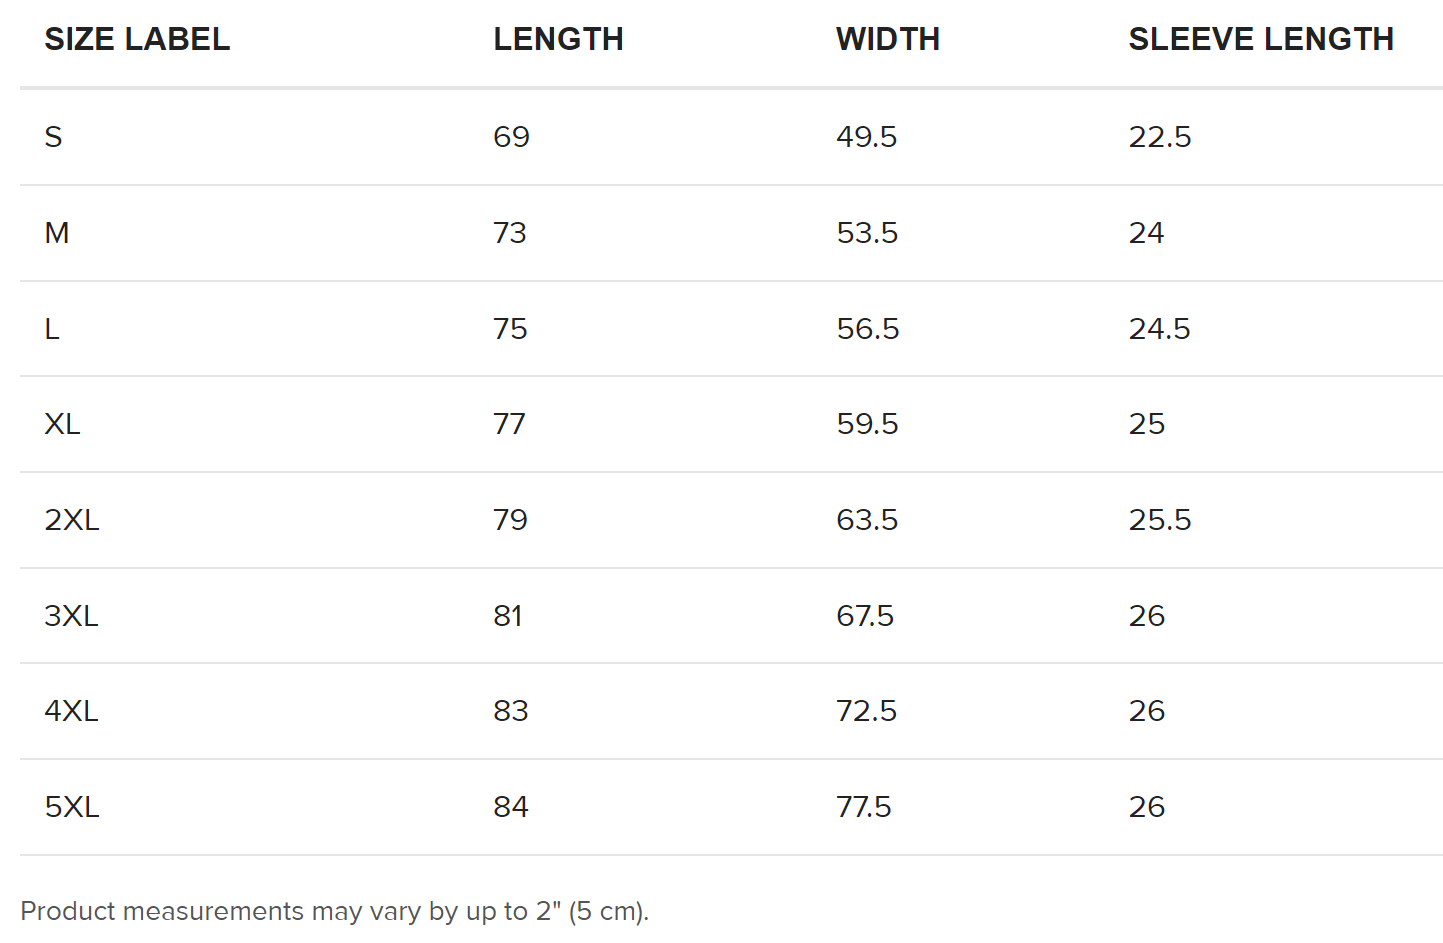Select the 2XL size row label
Viewport: 1443px width, 943px height.
click(72, 520)
